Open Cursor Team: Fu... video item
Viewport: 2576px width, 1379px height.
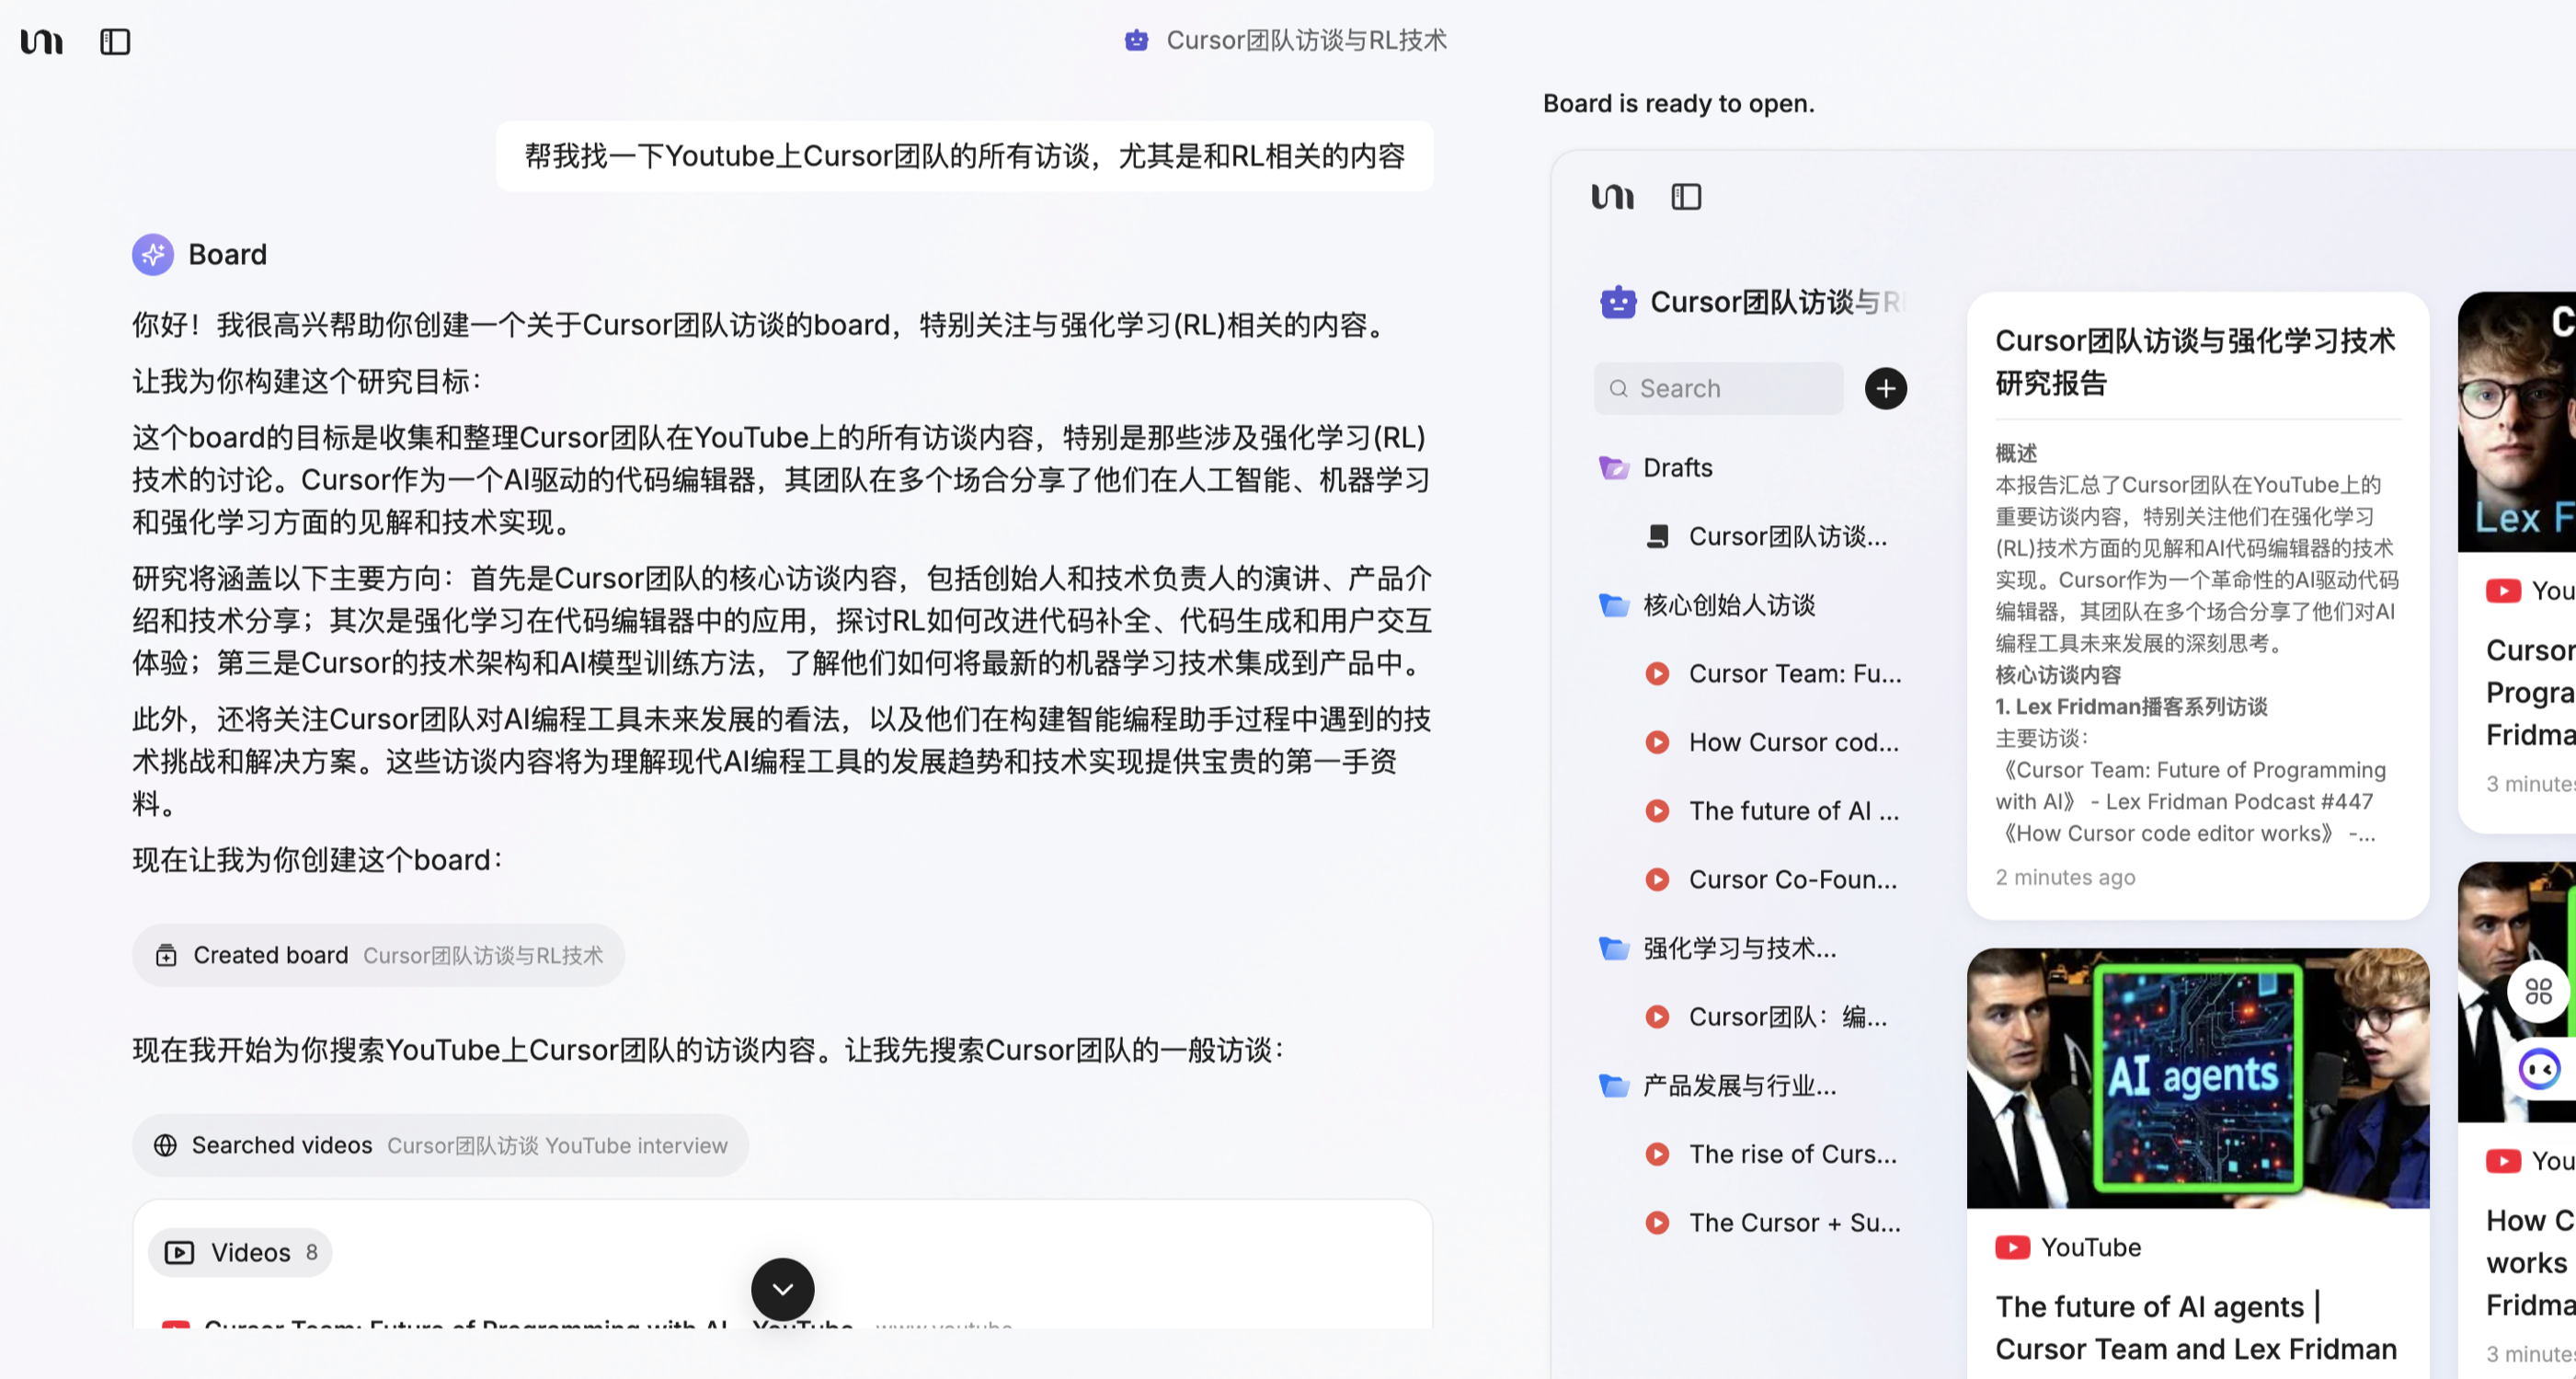[1772, 673]
